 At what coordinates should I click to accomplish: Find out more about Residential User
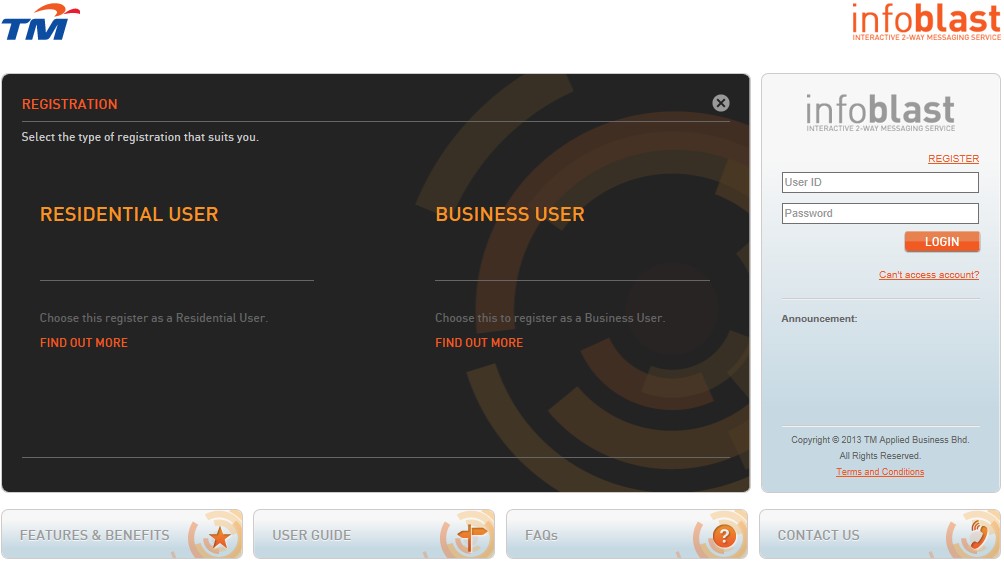[x=84, y=342]
